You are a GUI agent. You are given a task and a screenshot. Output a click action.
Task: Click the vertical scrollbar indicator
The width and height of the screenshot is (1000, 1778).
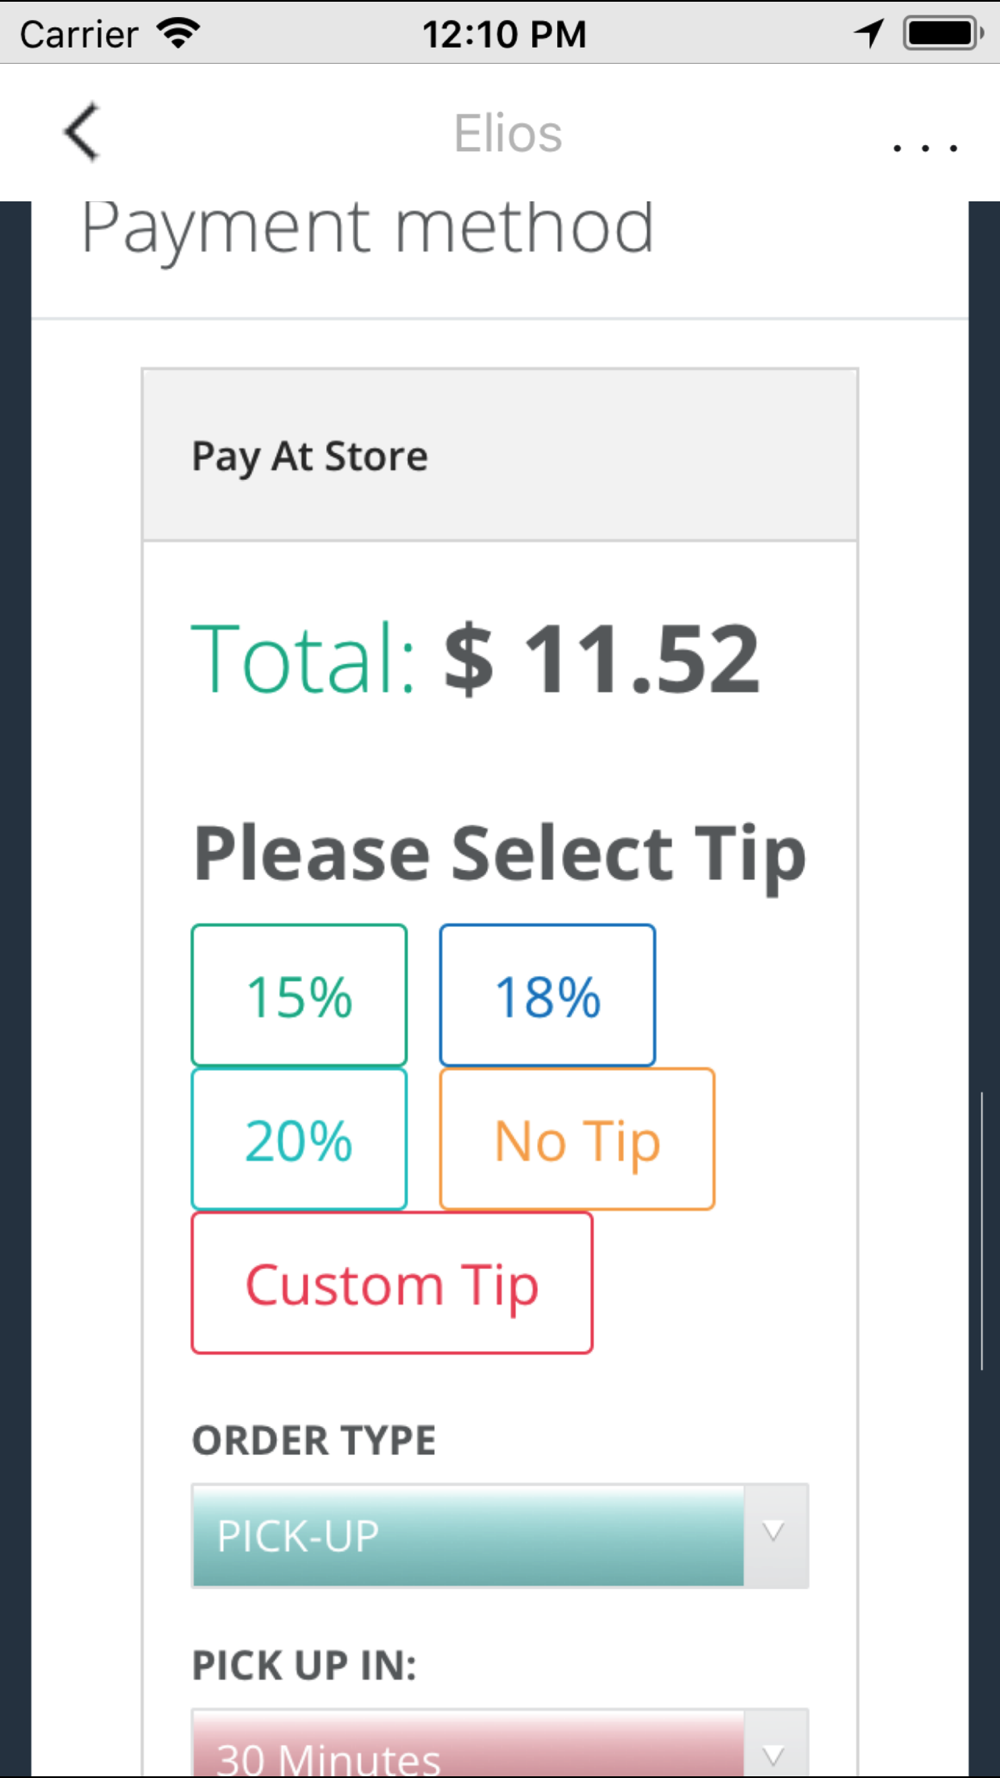click(x=983, y=1230)
